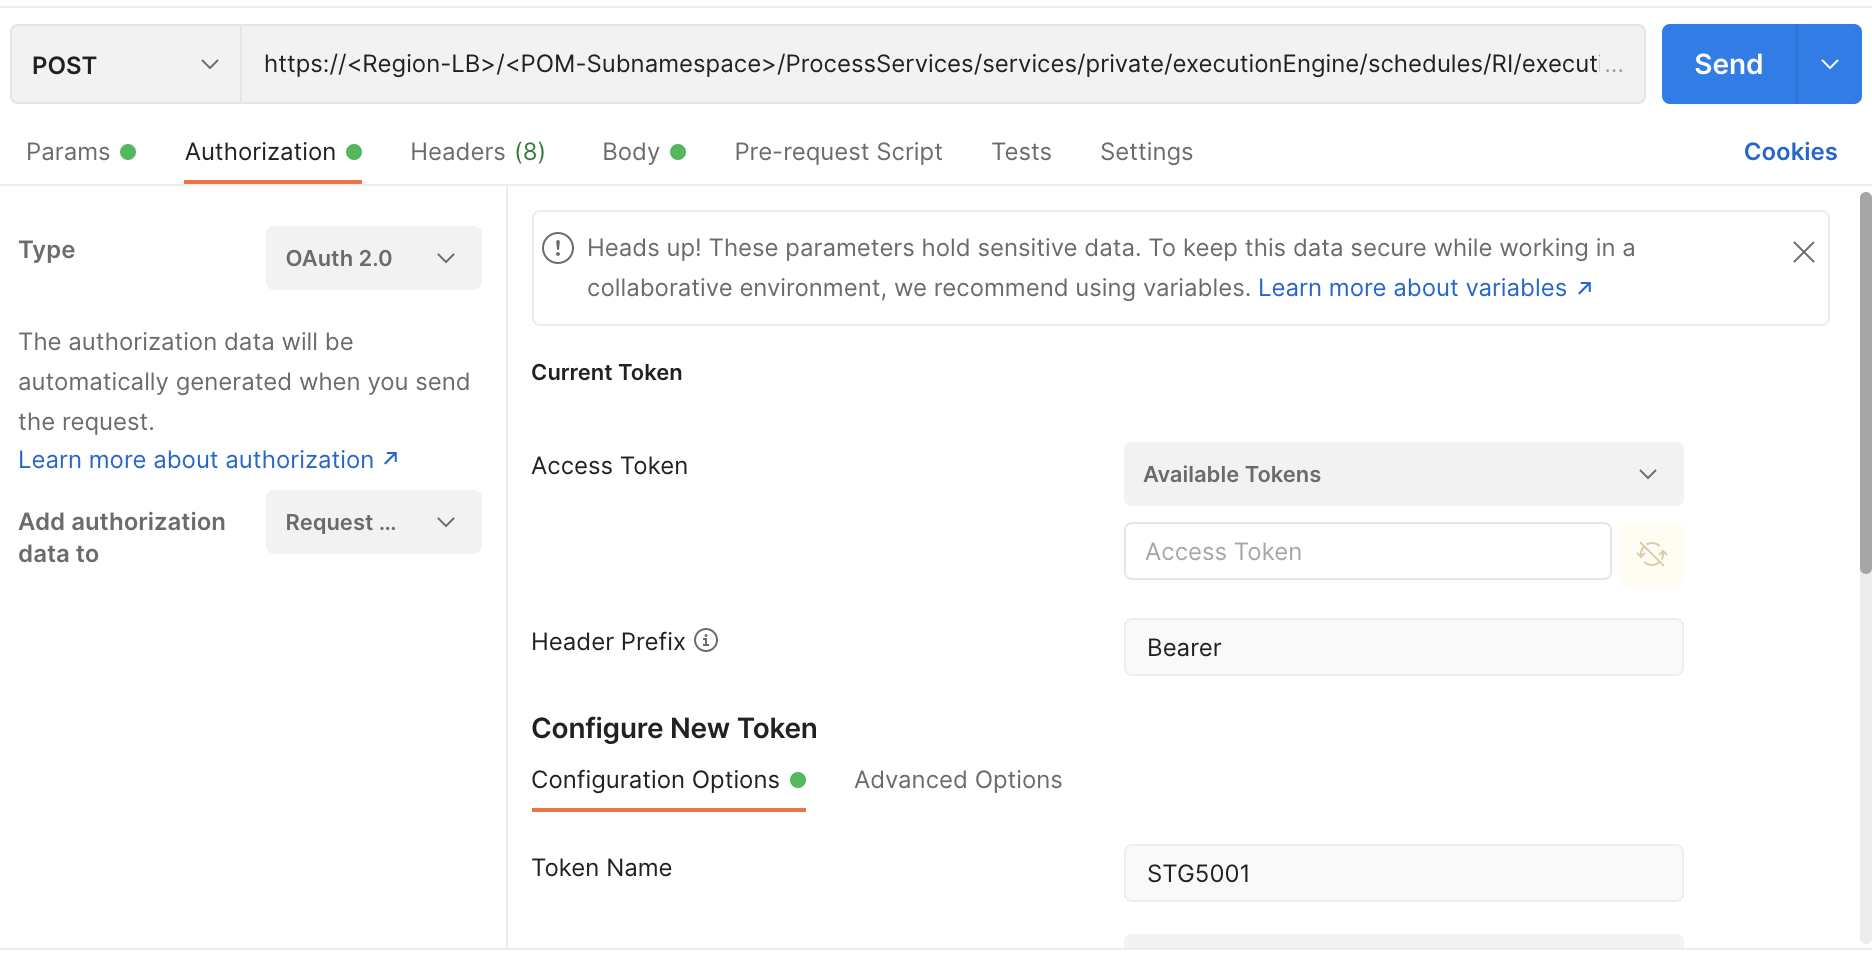
Task: Click the STG5001 Token Name field
Action: pyautogui.click(x=1403, y=872)
